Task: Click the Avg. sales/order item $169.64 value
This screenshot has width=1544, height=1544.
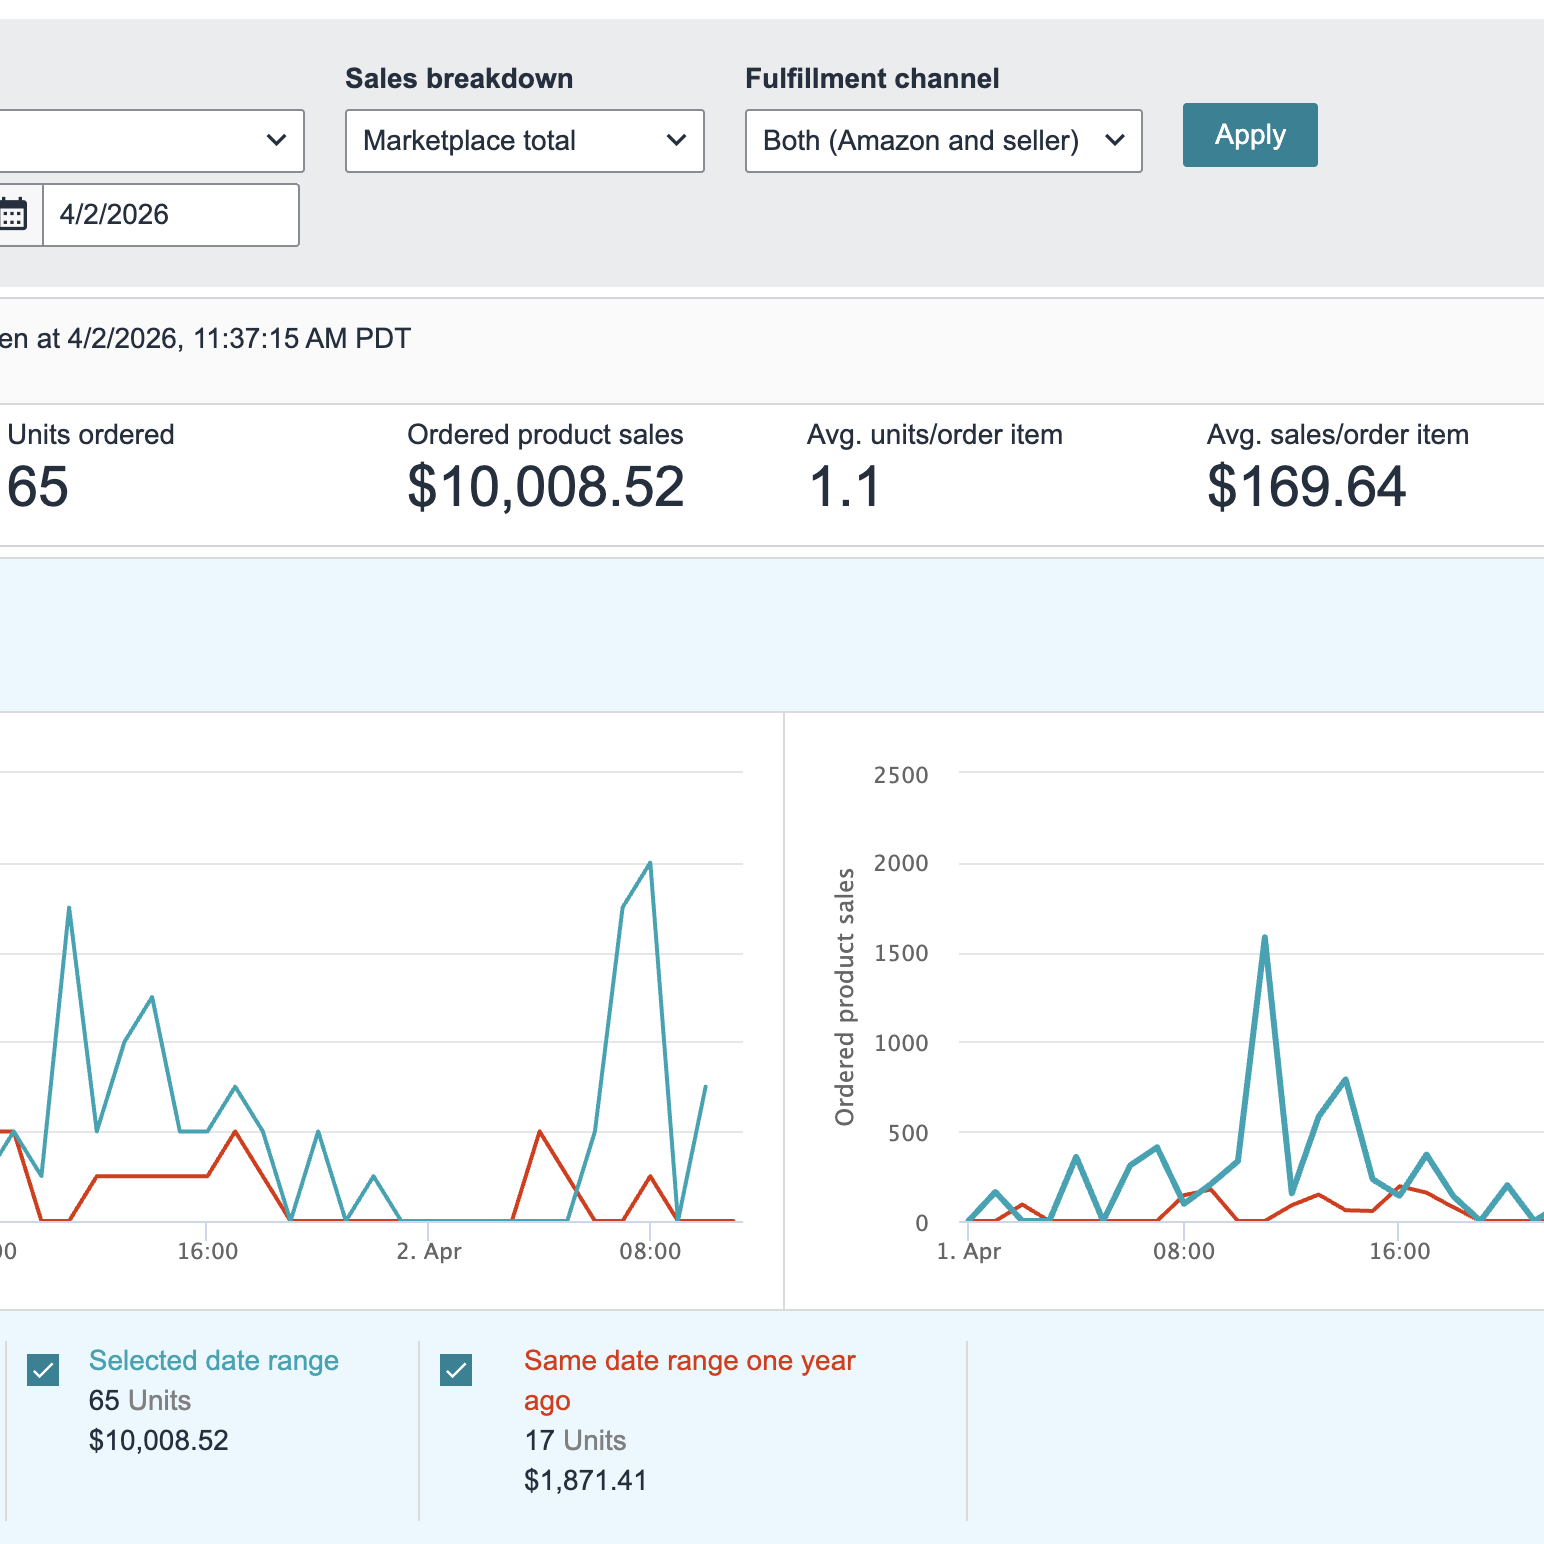Action: point(1307,487)
